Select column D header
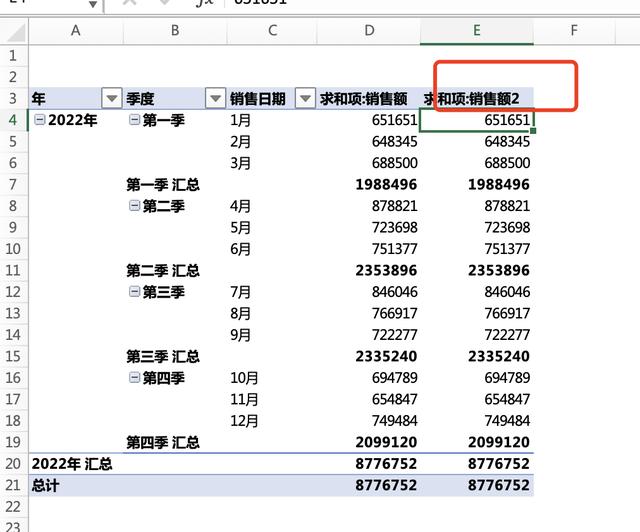The height and width of the screenshot is (532, 640). [x=369, y=31]
